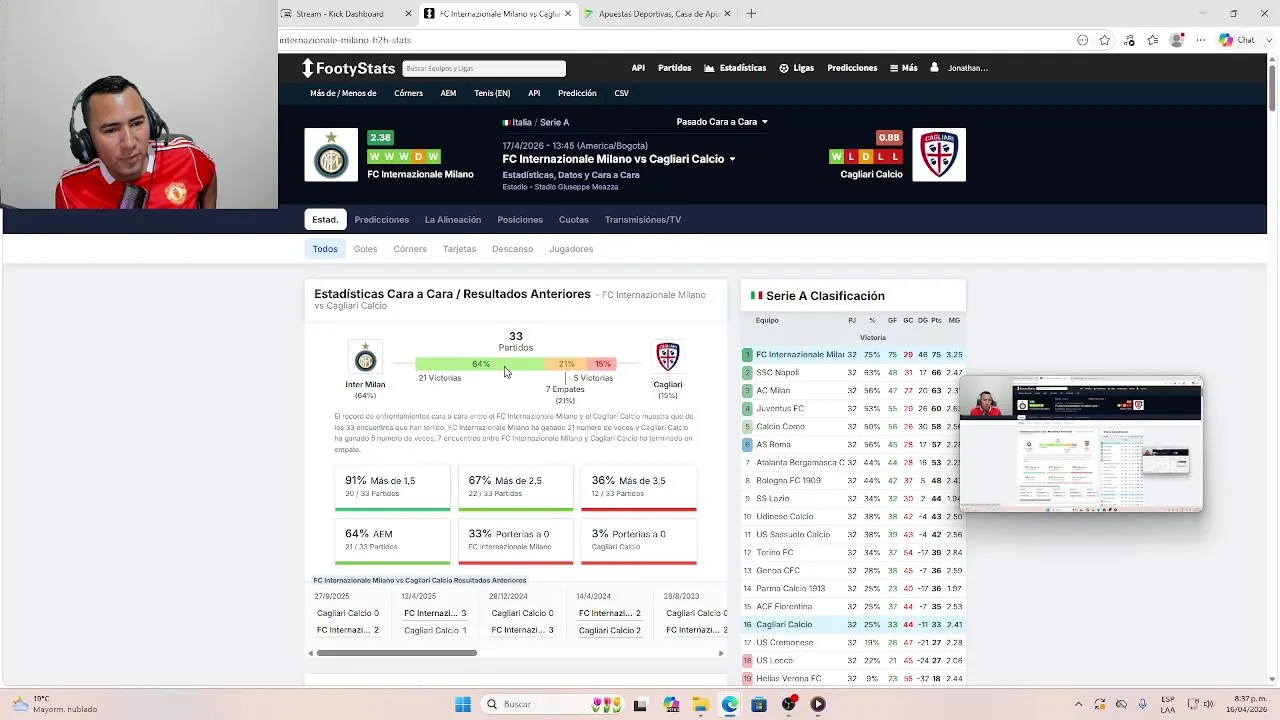The width and height of the screenshot is (1280, 720).
Task: Select the Tarjetas filter
Action: pos(459,249)
